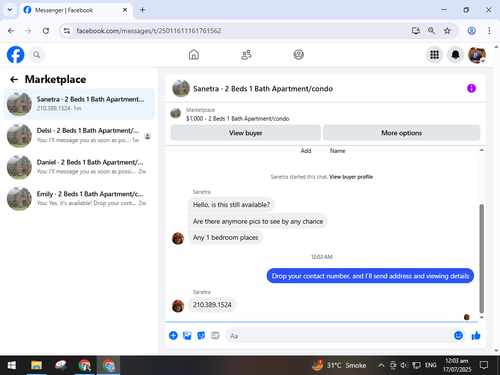Click the 'Any 1 bedroom places' message
The width and height of the screenshot is (500, 375).
point(225,238)
